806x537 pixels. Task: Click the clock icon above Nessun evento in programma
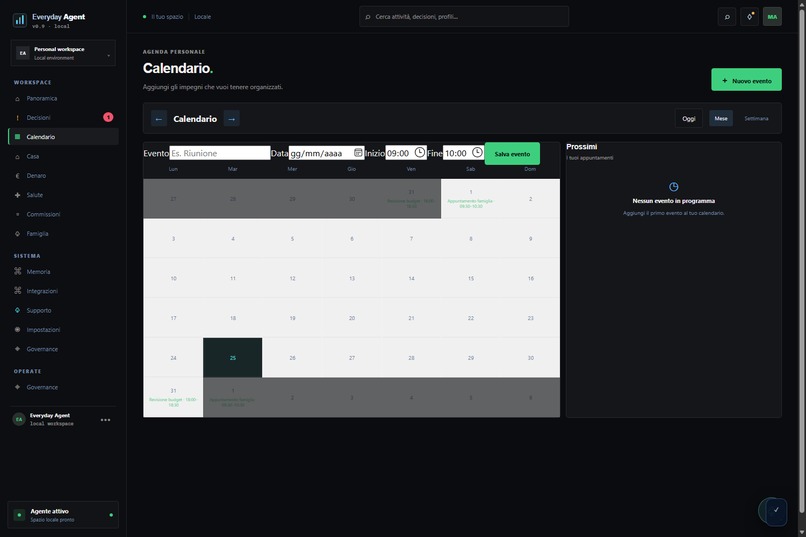673,187
